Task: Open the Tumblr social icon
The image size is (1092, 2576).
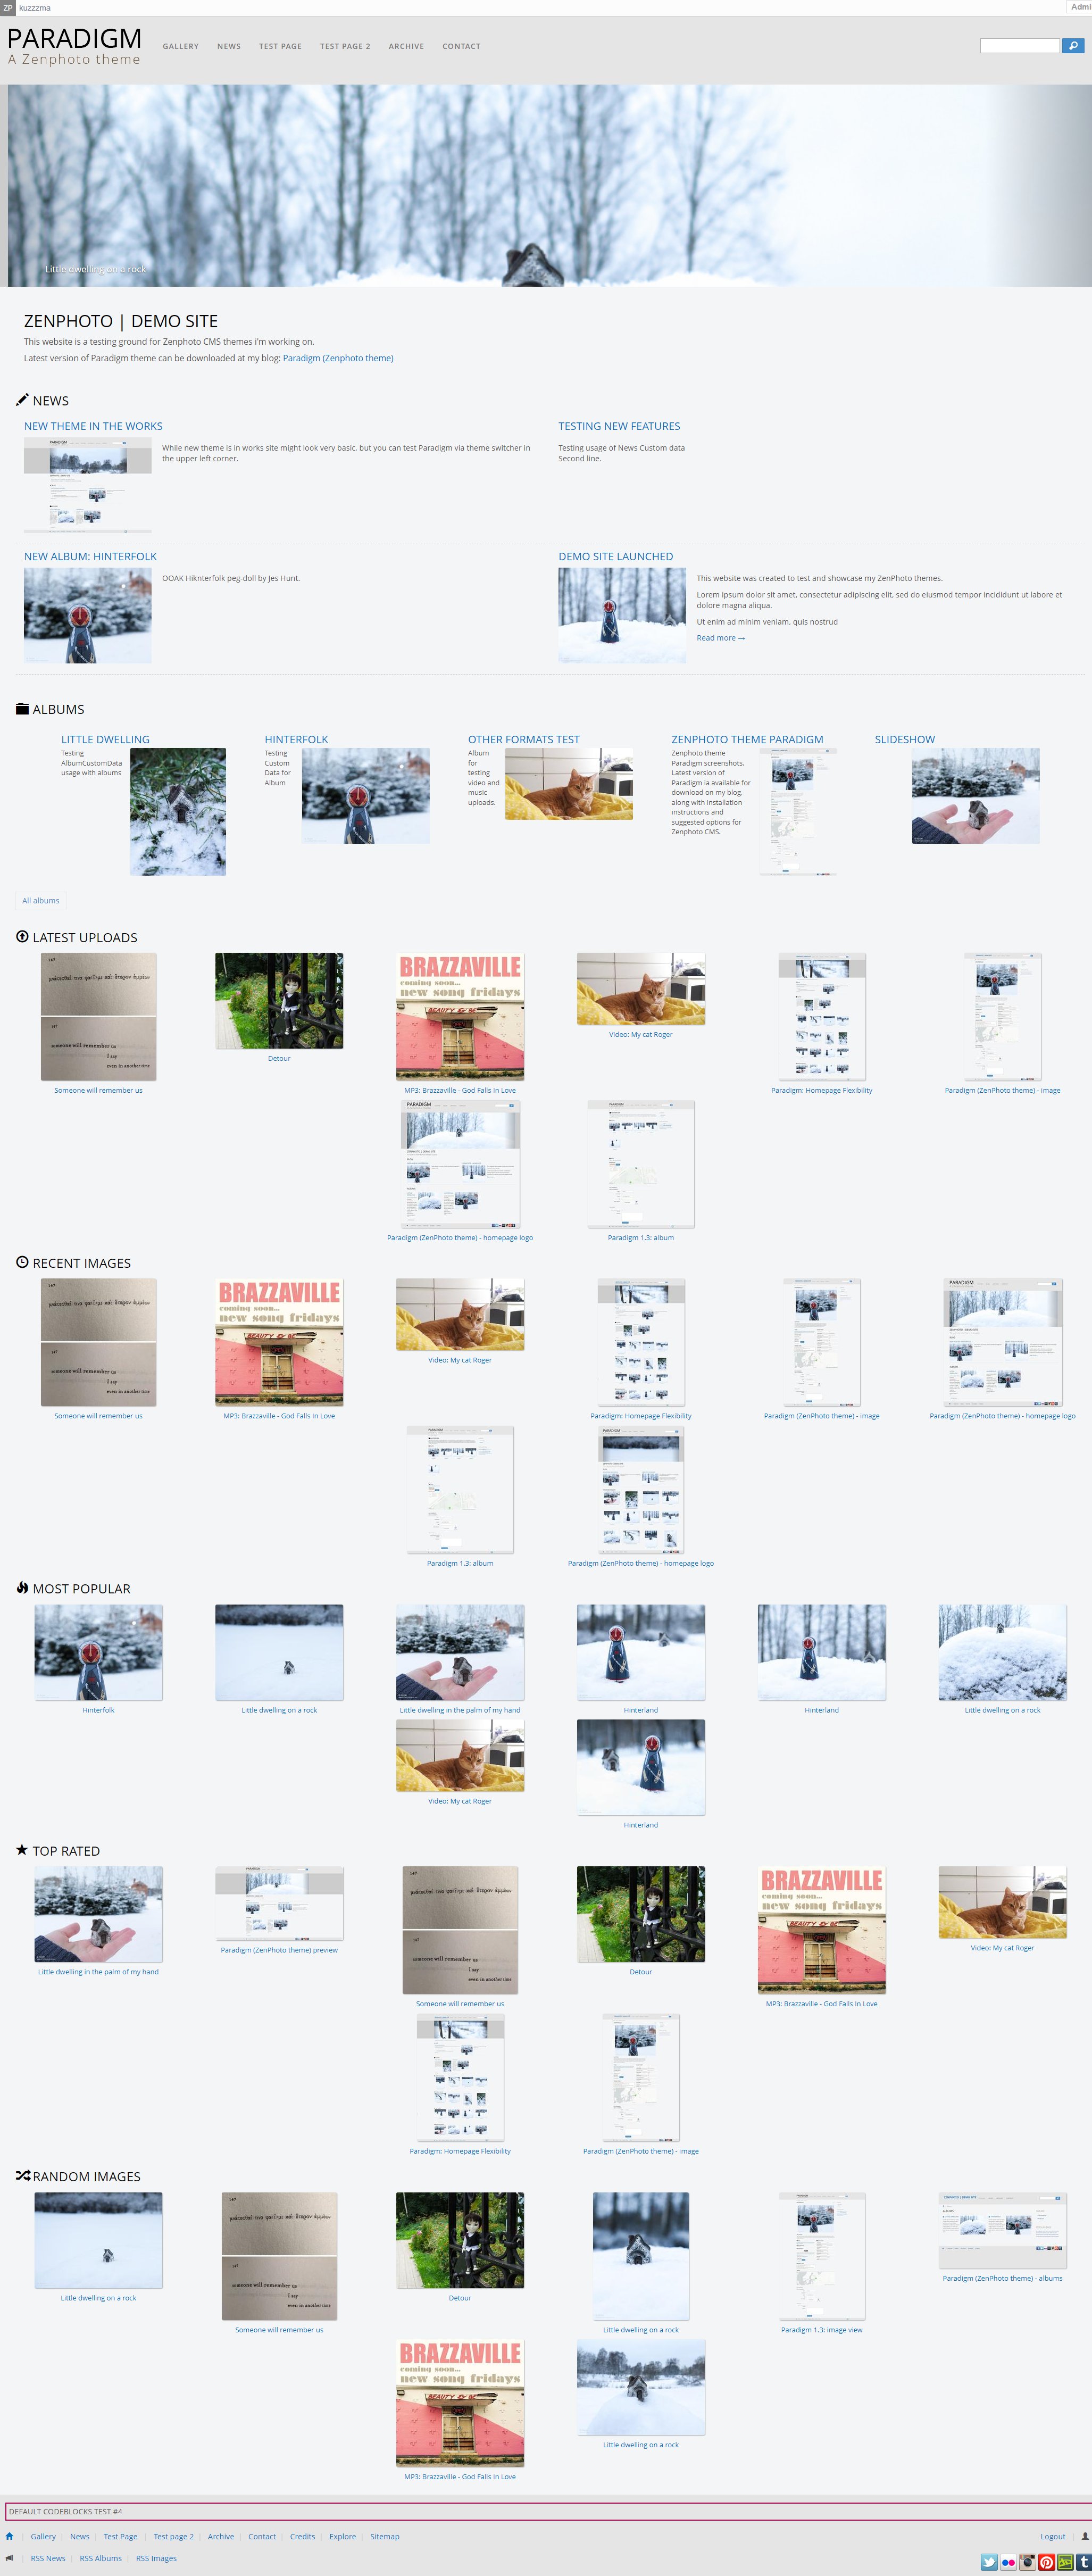Action: pos(1083,2562)
